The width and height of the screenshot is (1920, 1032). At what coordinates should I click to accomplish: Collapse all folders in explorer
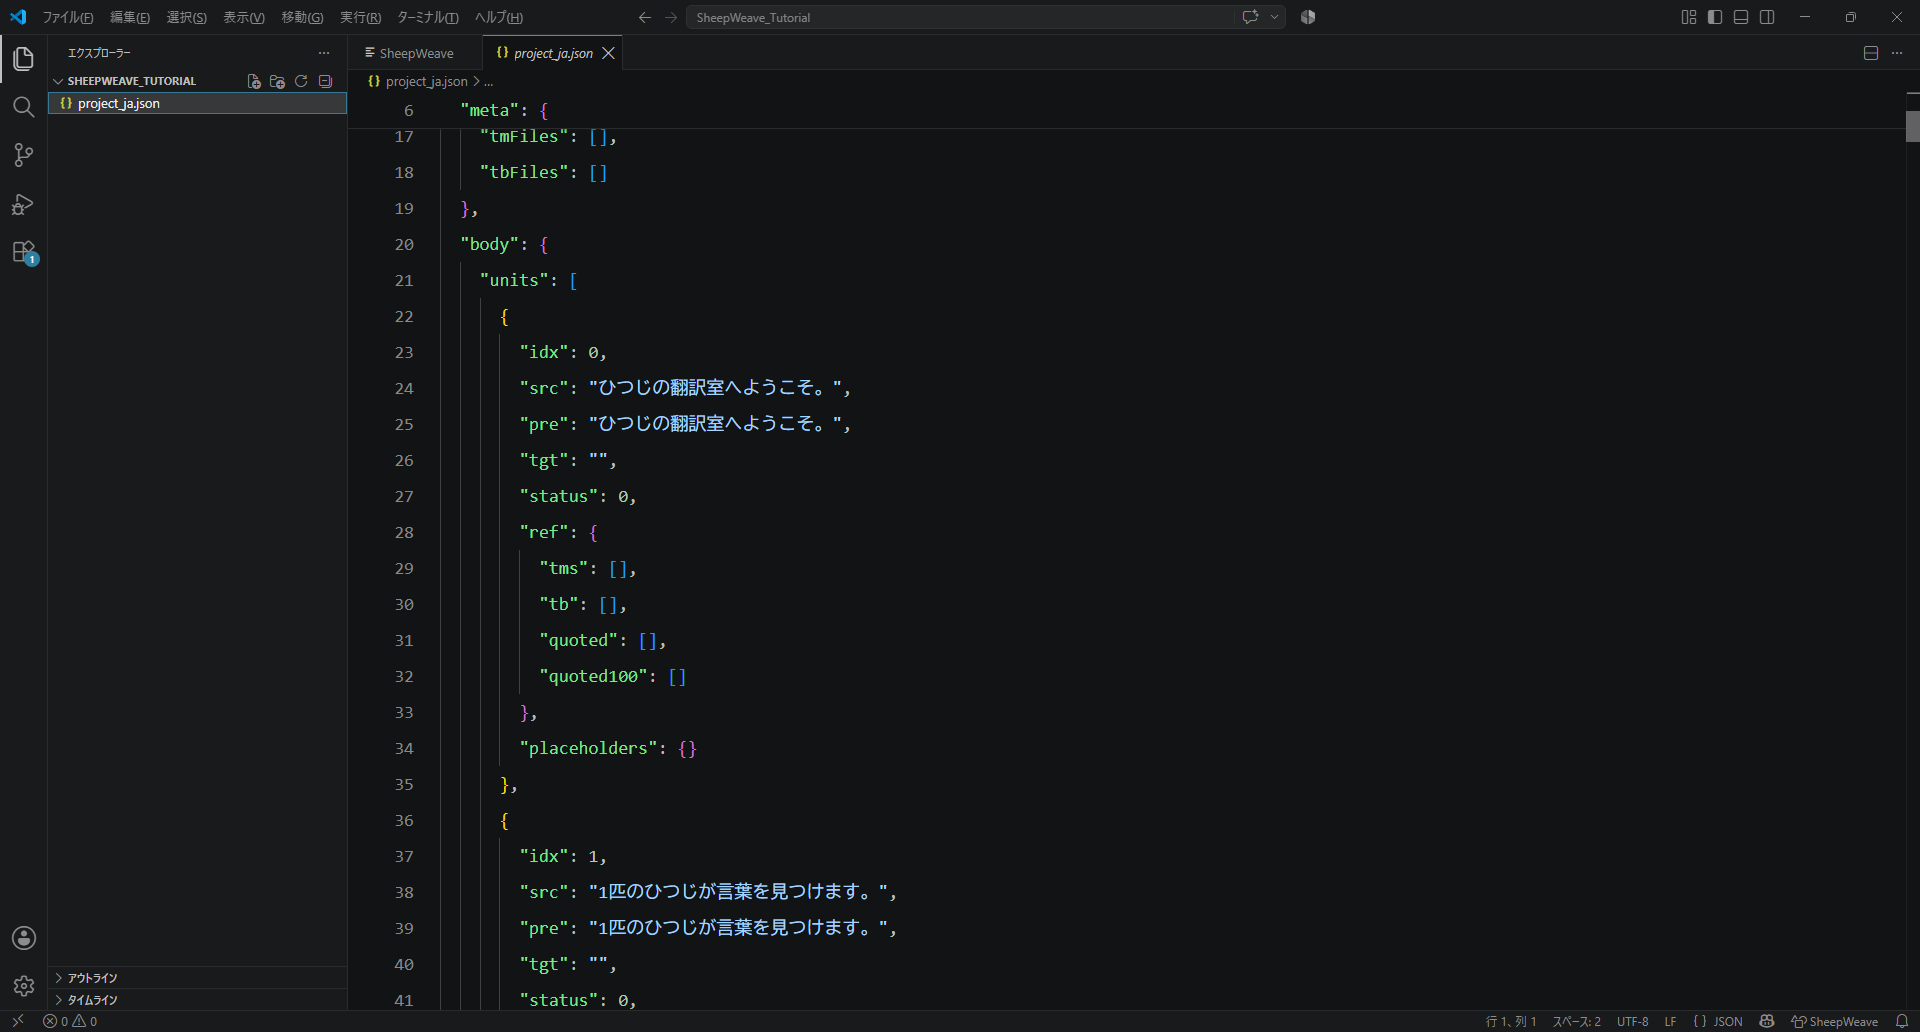click(325, 81)
